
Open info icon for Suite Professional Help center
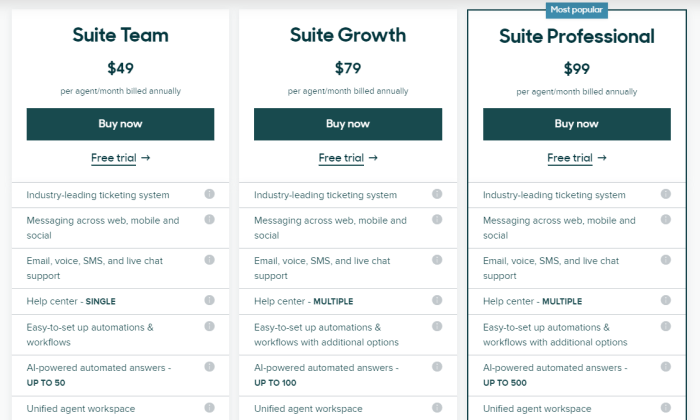click(x=666, y=300)
